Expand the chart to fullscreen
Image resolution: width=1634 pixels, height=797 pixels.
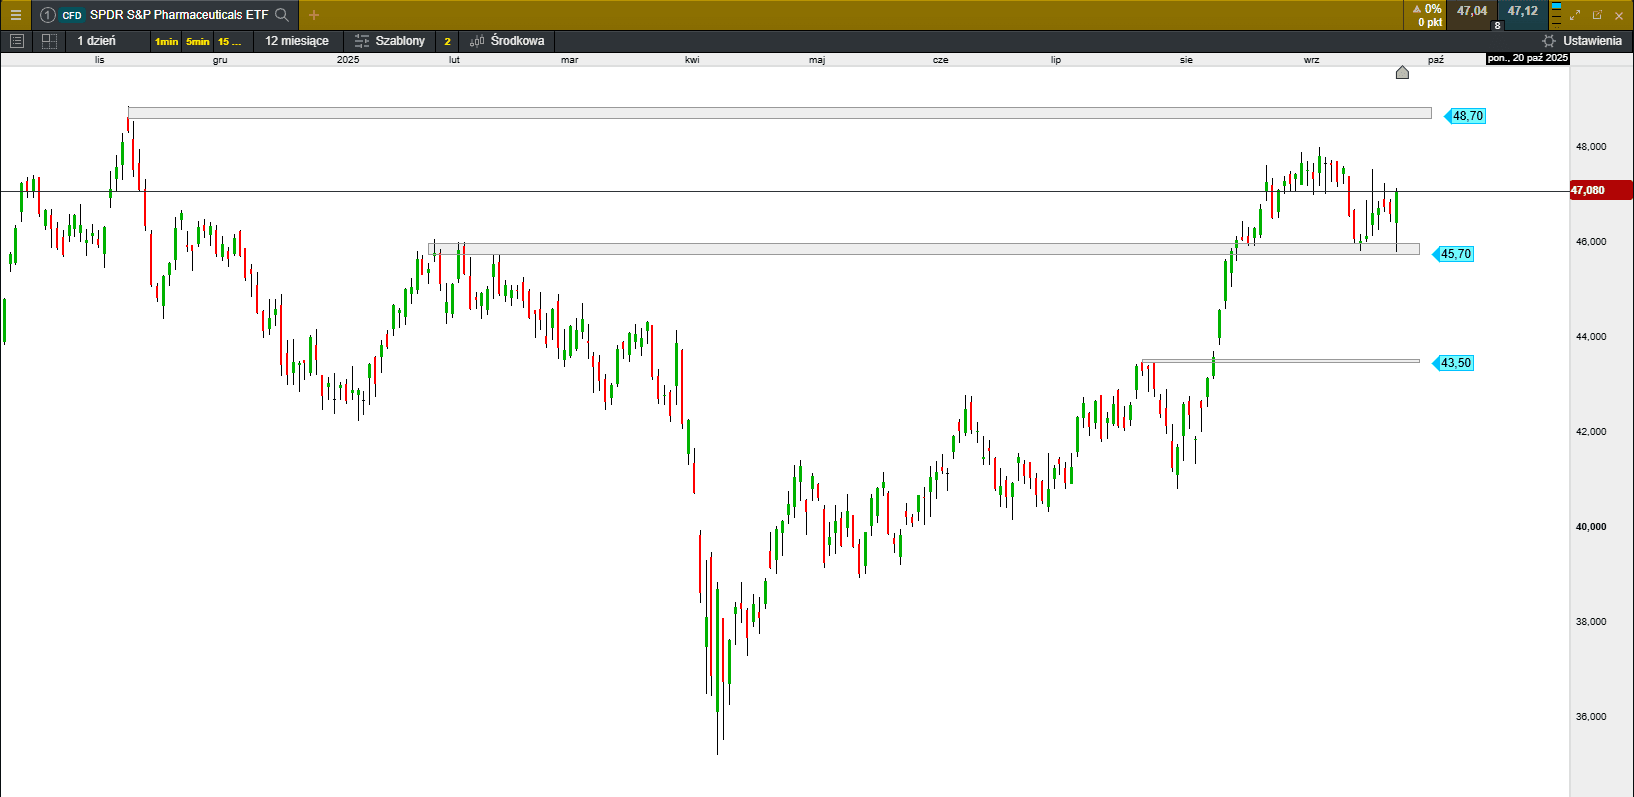pyautogui.click(x=1575, y=15)
